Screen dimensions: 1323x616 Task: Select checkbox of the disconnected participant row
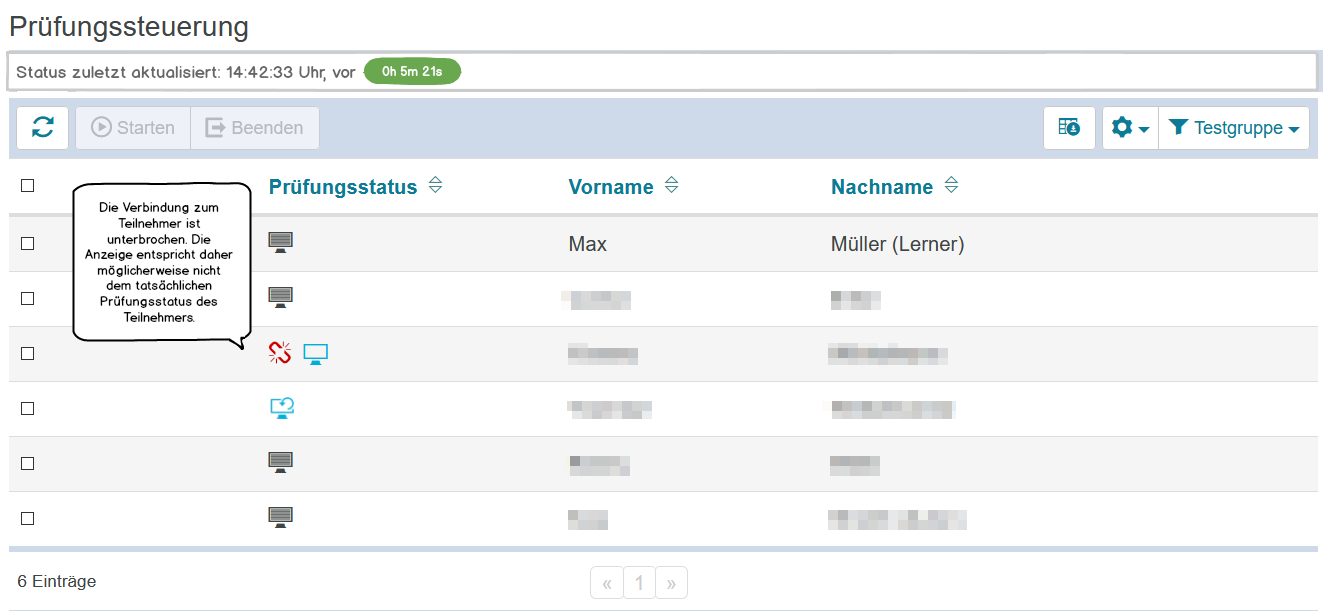pos(28,353)
